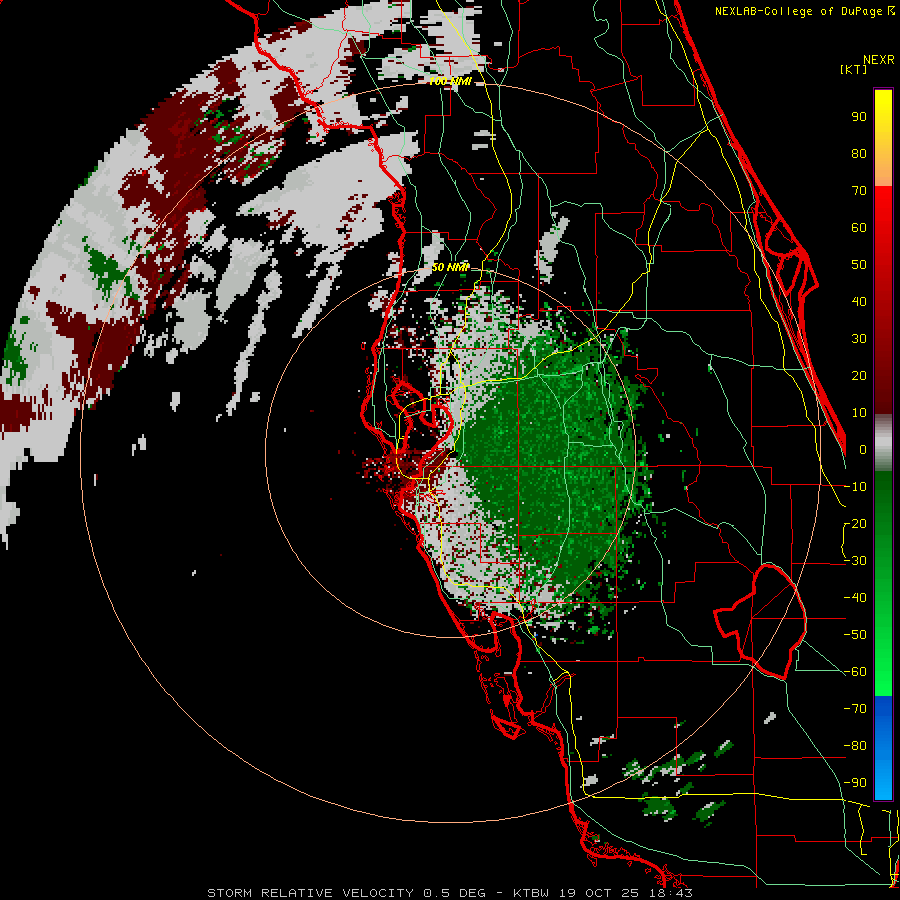The image size is (900, 900).
Task: Click the -90 scale value
Action: click(x=856, y=783)
